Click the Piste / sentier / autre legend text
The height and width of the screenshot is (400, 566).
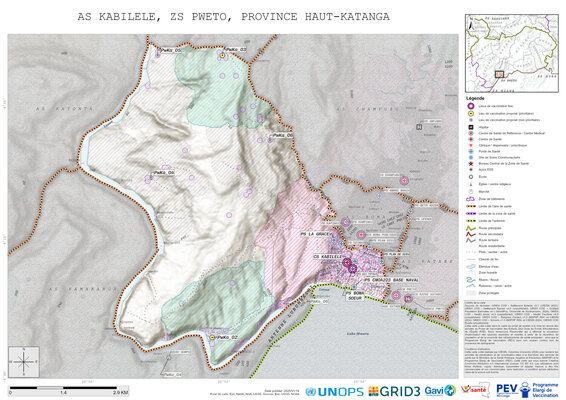(x=493, y=252)
